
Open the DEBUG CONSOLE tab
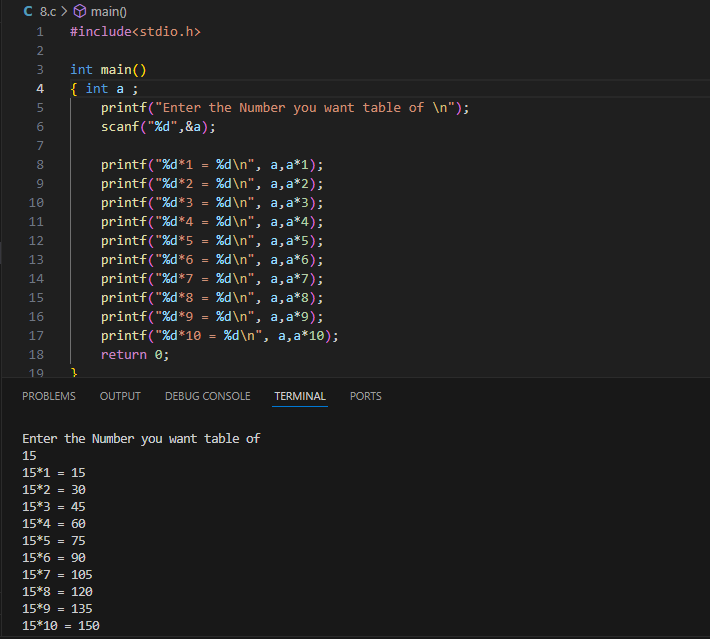point(208,396)
